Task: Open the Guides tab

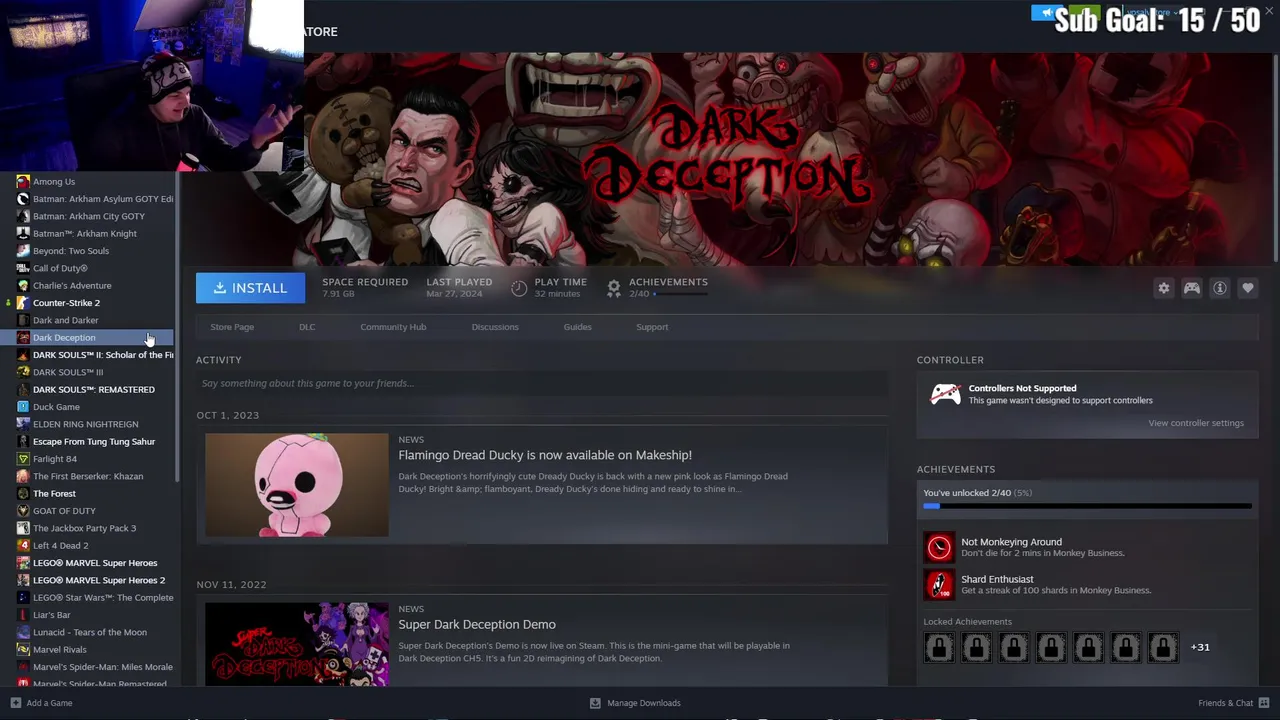Action: [577, 327]
